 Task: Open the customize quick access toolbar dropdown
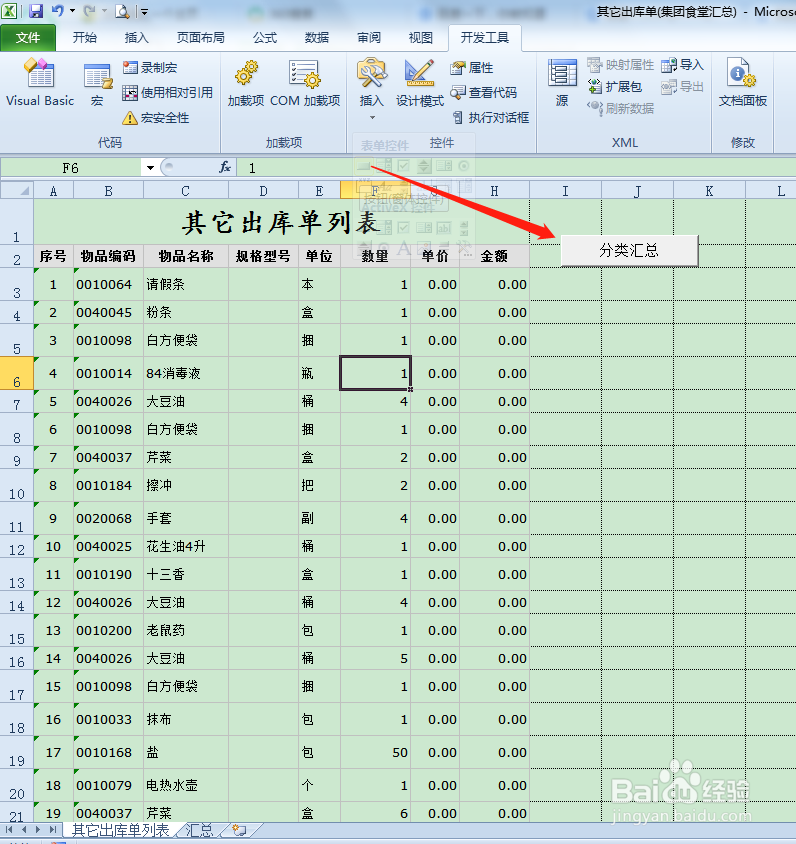coord(144,11)
